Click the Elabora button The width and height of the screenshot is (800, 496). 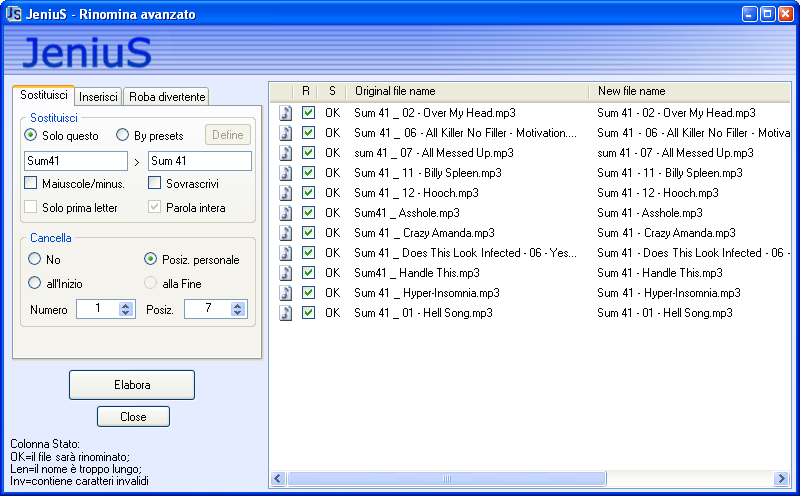pos(132,385)
